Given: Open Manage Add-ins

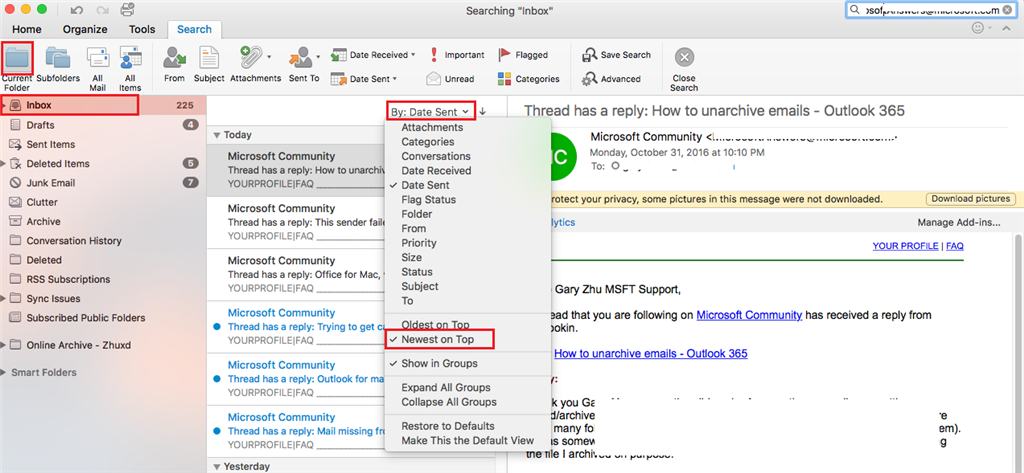Looking at the screenshot, I should click(x=959, y=222).
